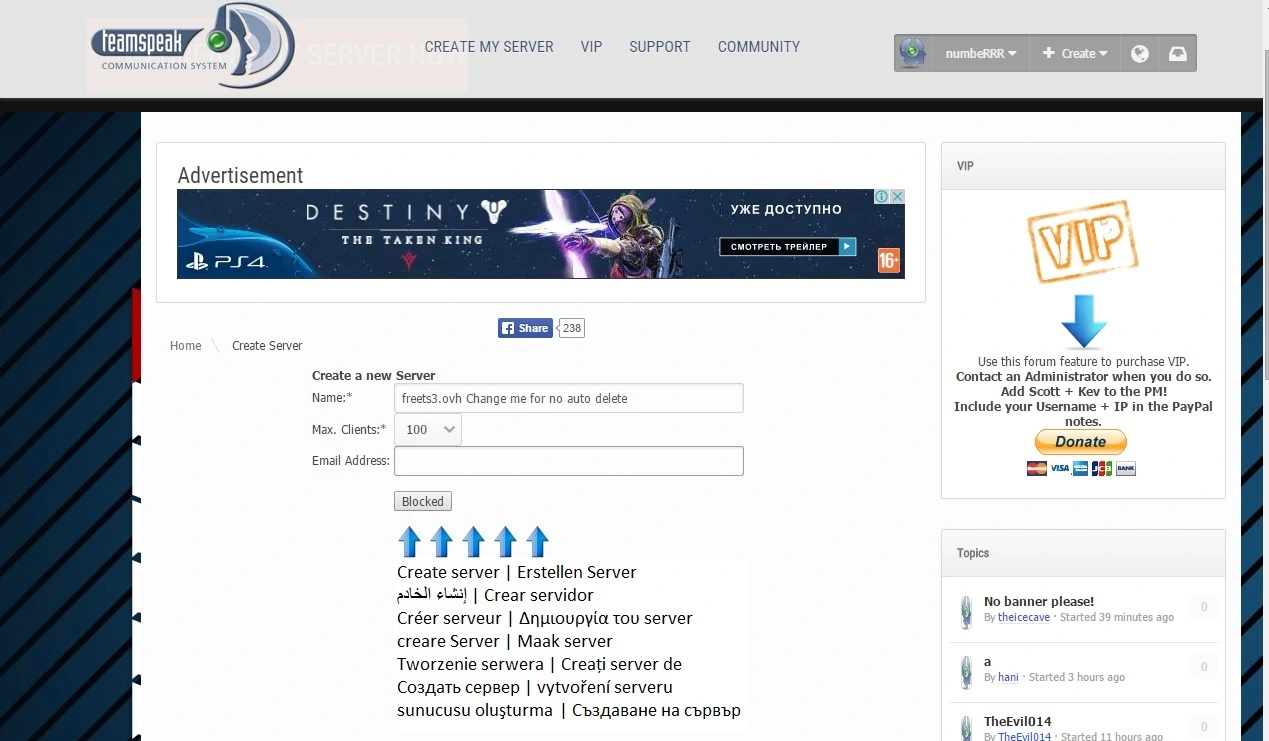Open the VIP menu item

tap(591, 47)
